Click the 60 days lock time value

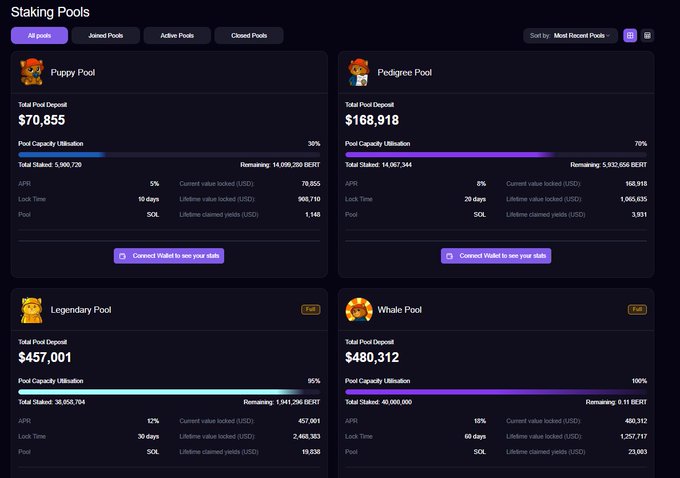pyautogui.click(x=475, y=436)
